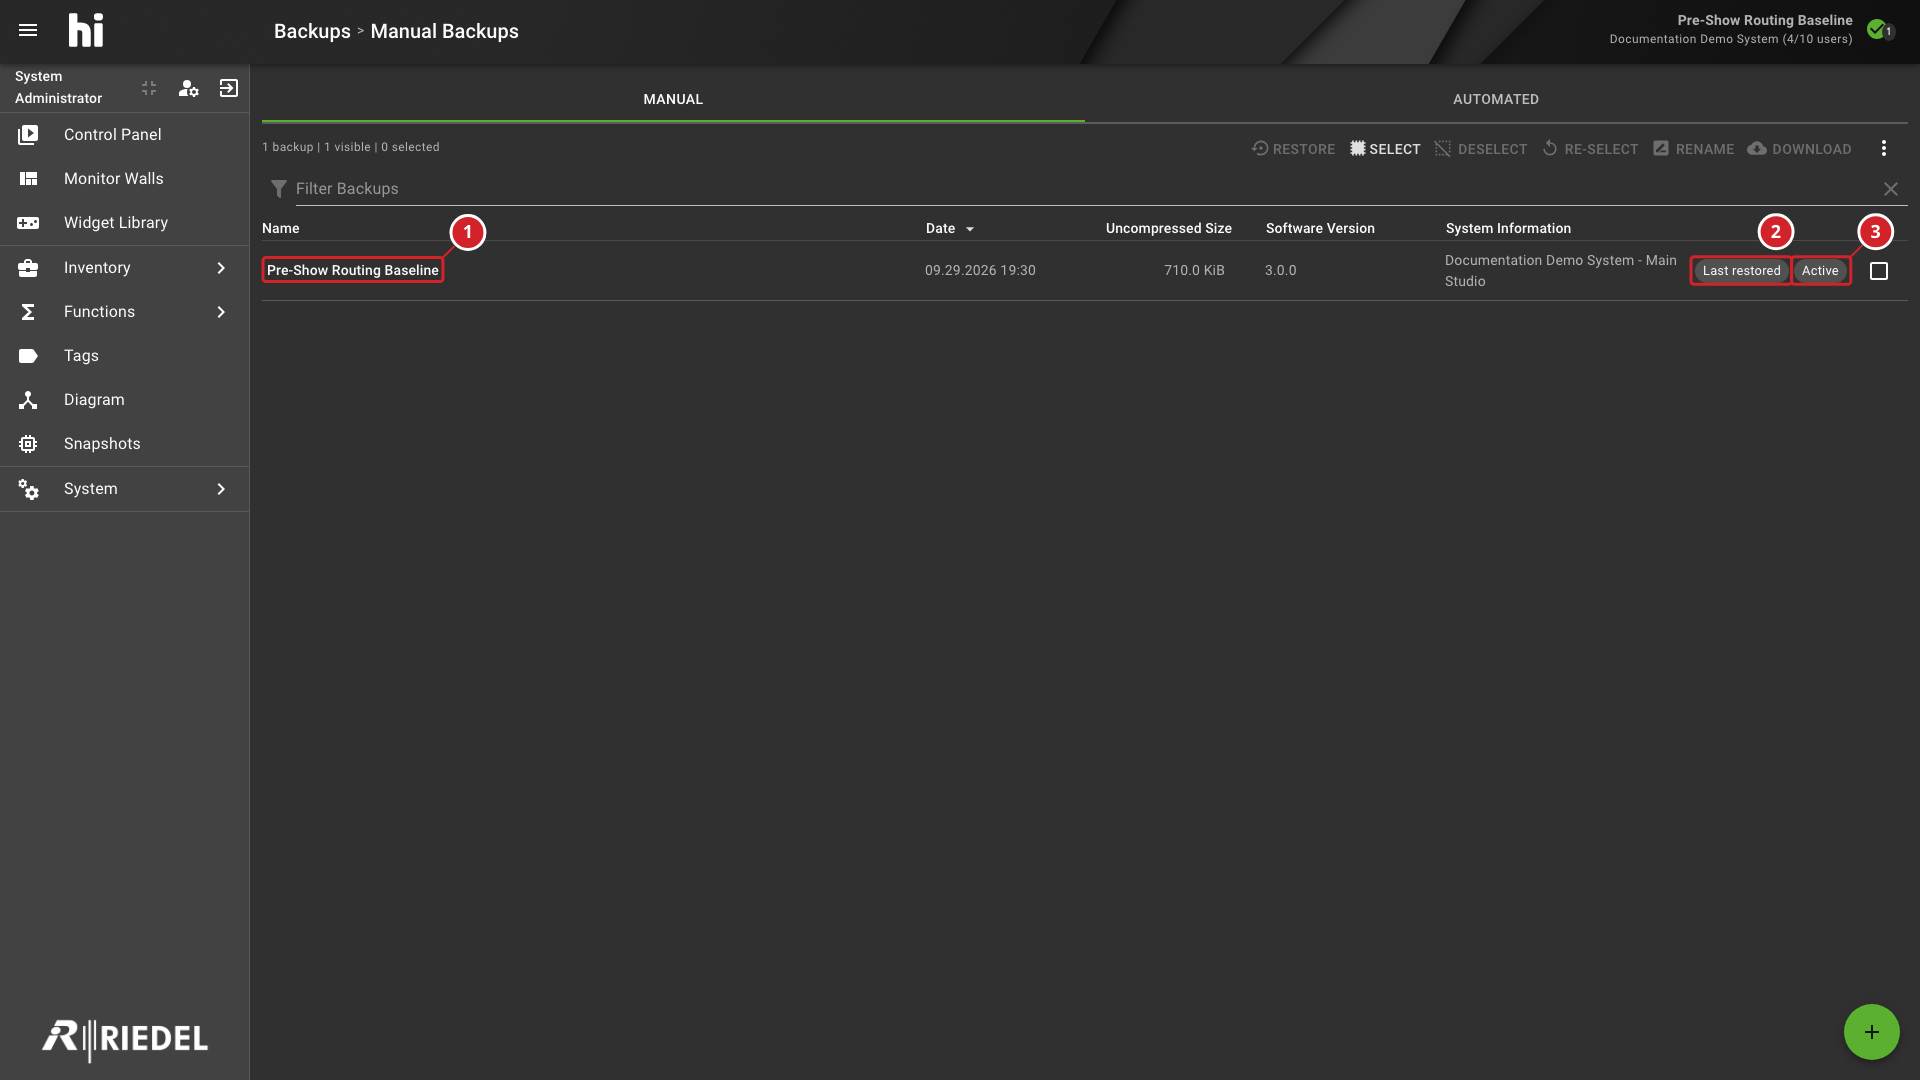Image resolution: width=1920 pixels, height=1080 pixels.
Task: Click the Active badge
Action: pos(1820,271)
